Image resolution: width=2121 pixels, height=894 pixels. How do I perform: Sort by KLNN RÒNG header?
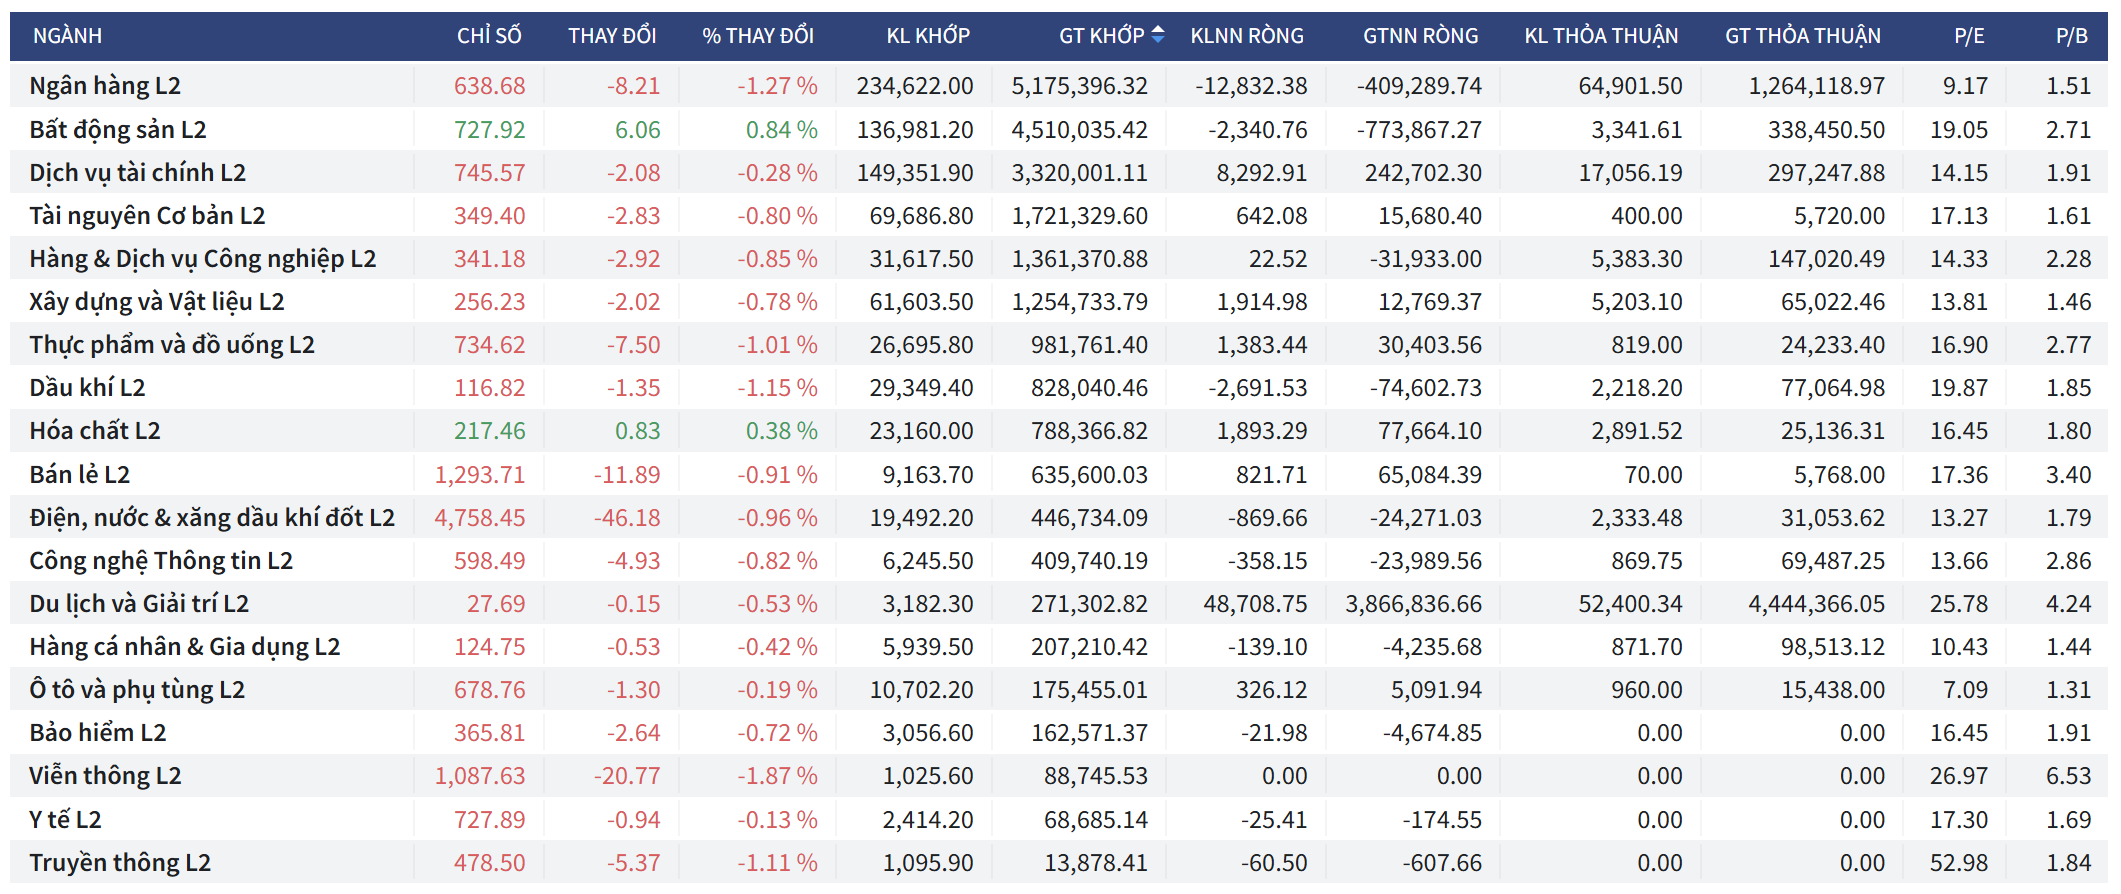tap(1246, 36)
